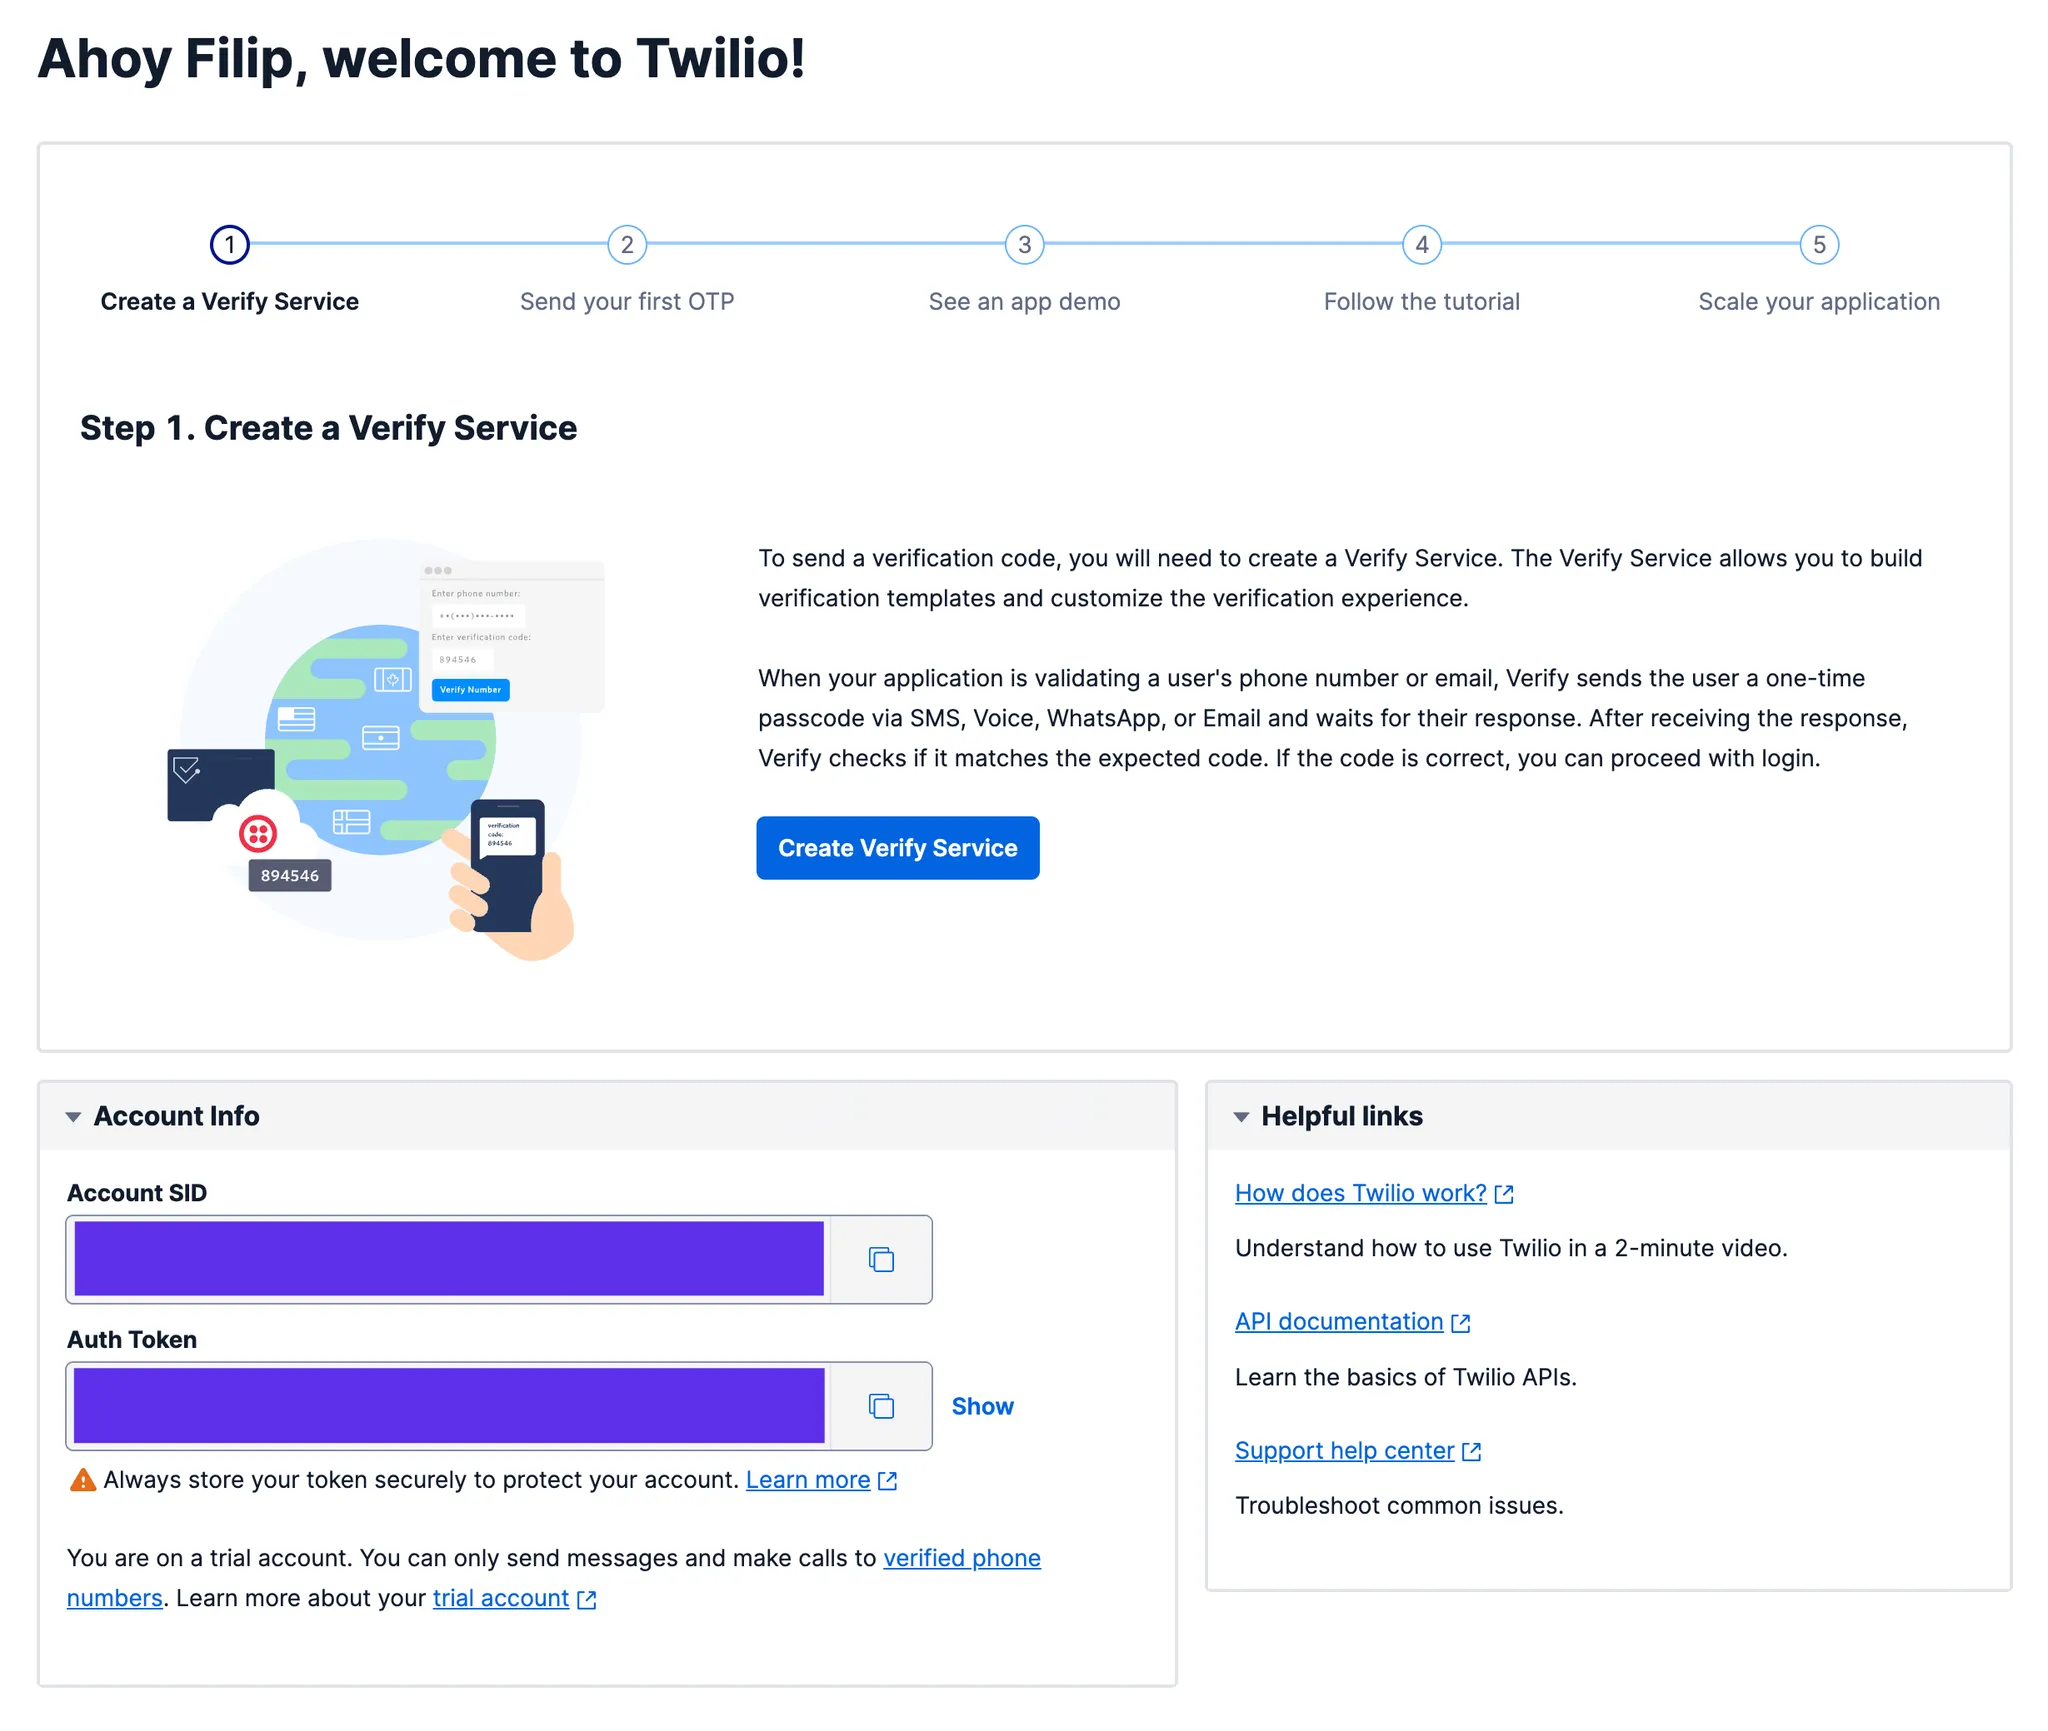The height and width of the screenshot is (1731, 2048).
Task: Select step 4 Follow the tutorial
Action: tap(1421, 245)
